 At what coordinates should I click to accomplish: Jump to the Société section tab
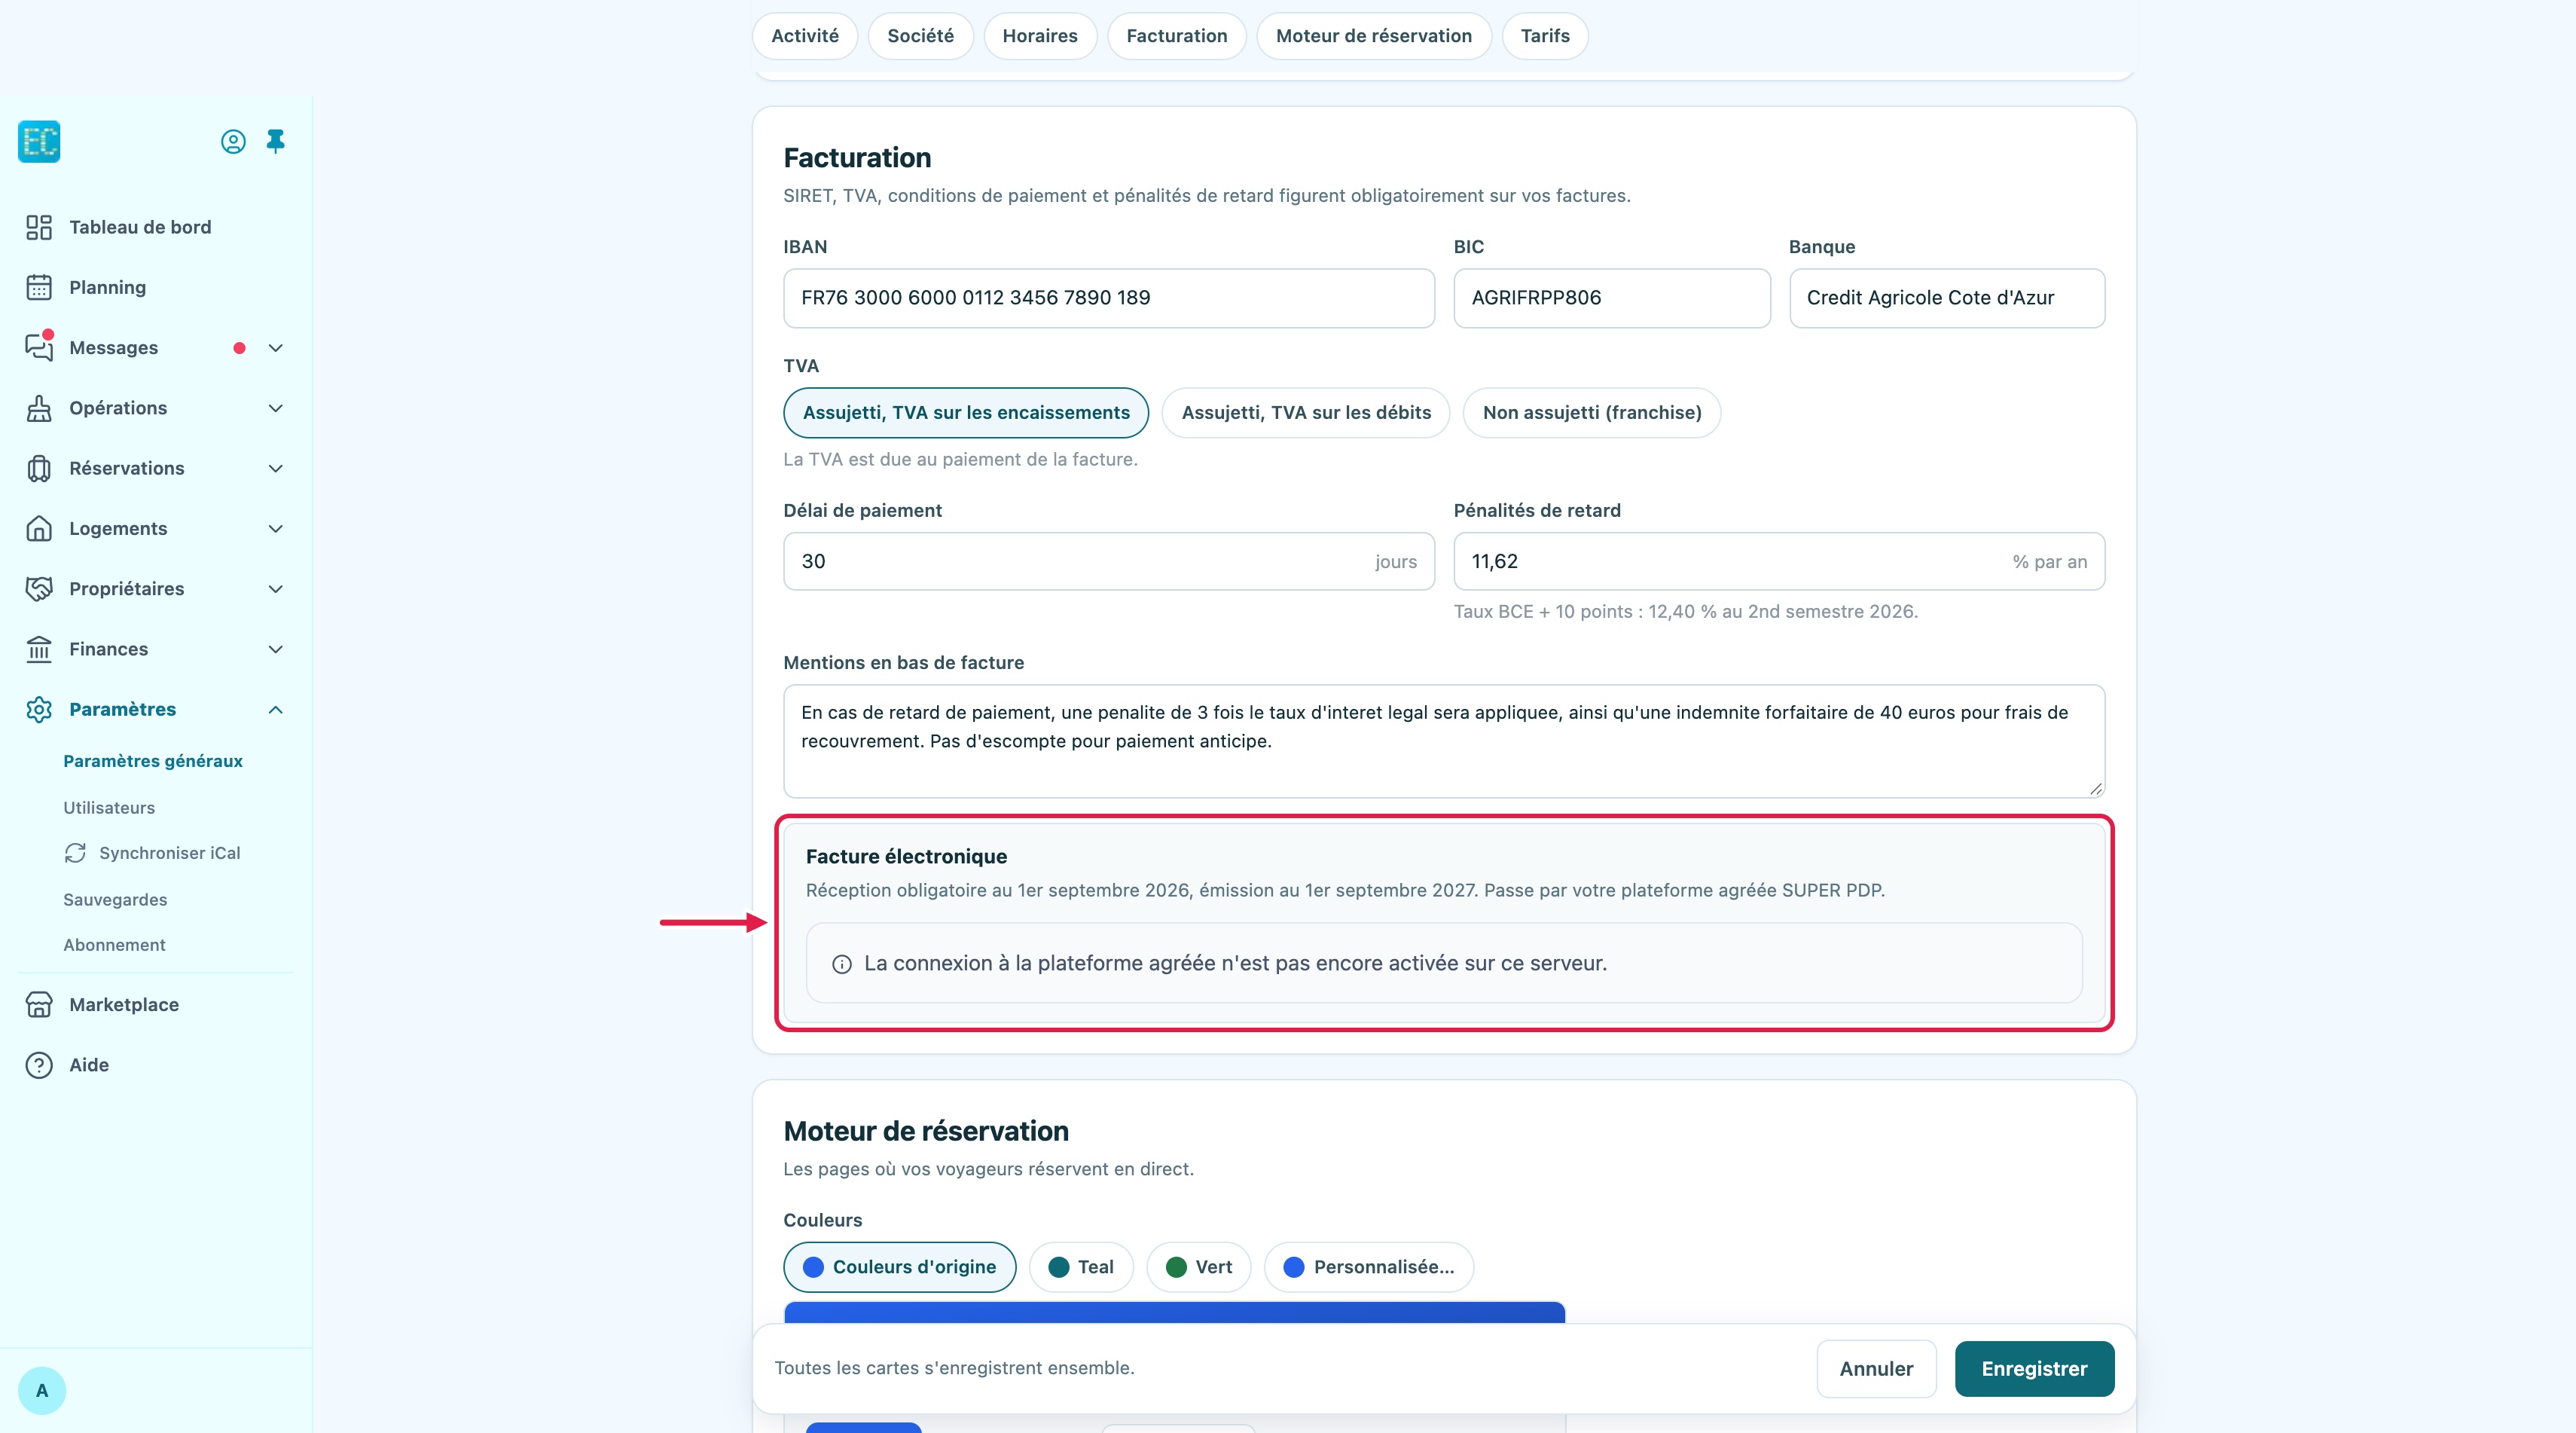click(921, 36)
